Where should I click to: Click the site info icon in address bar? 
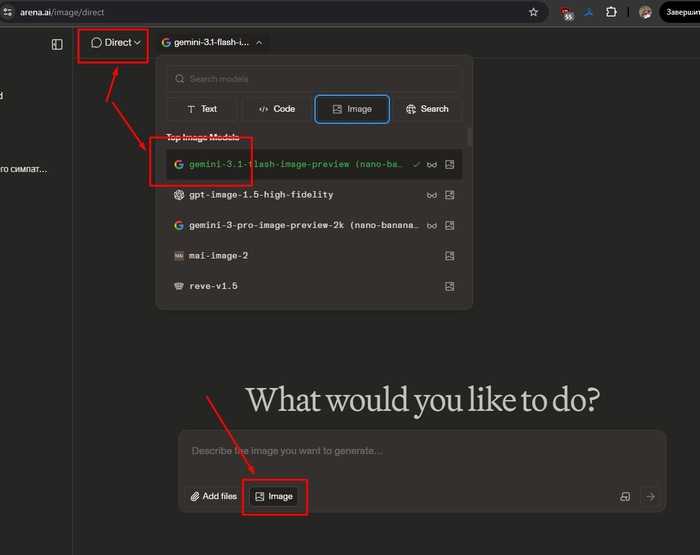pyautogui.click(x=8, y=12)
